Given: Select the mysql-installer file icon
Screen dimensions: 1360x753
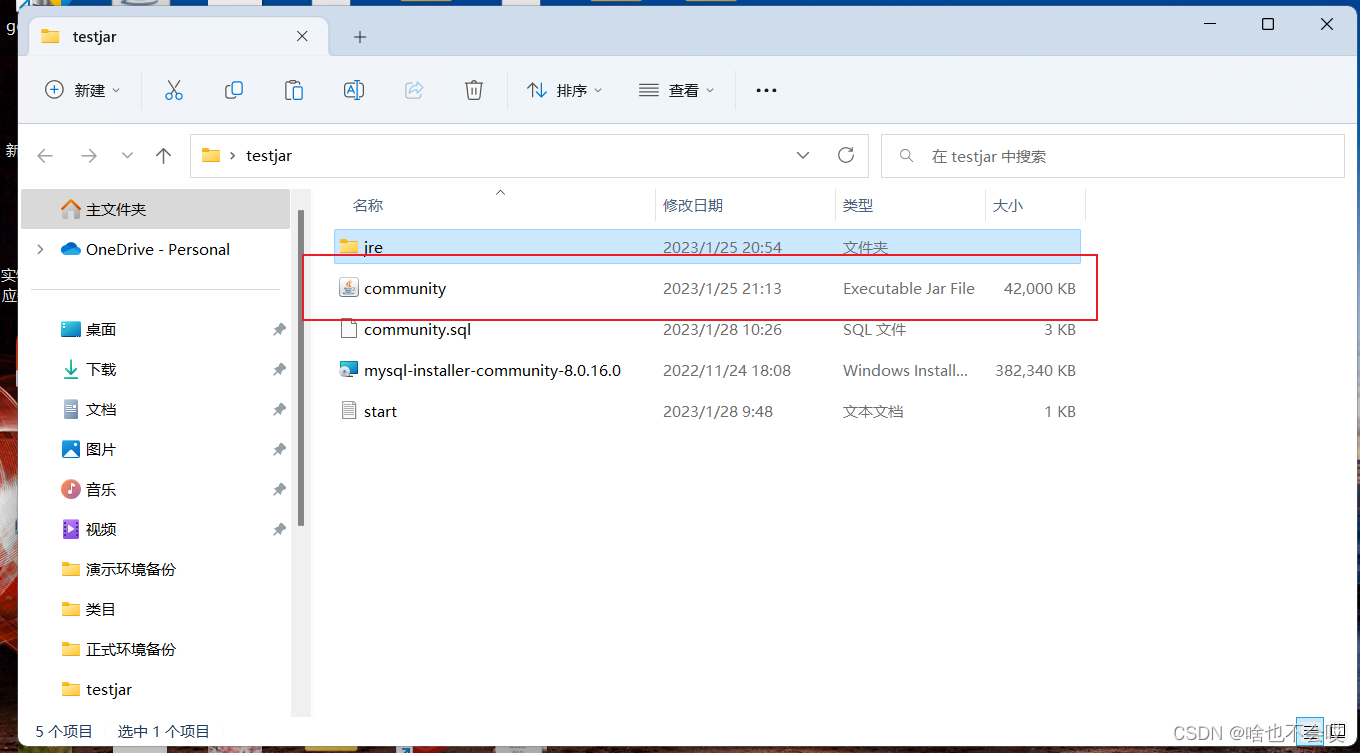Looking at the screenshot, I should click(348, 370).
